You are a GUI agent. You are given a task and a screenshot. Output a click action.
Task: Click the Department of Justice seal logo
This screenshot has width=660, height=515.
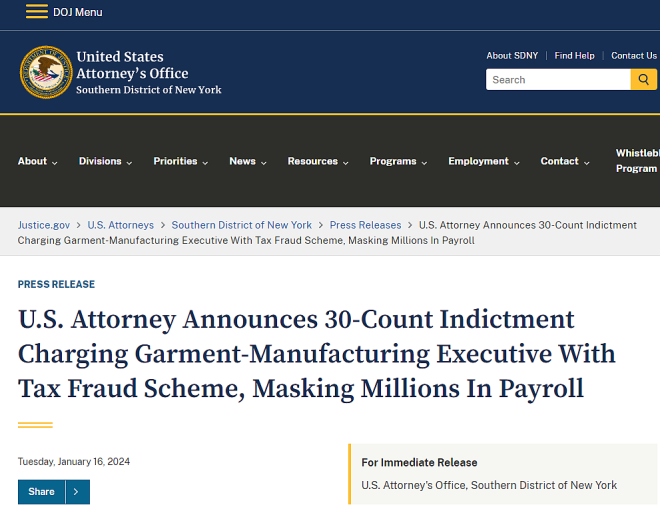[x=46, y=72]
